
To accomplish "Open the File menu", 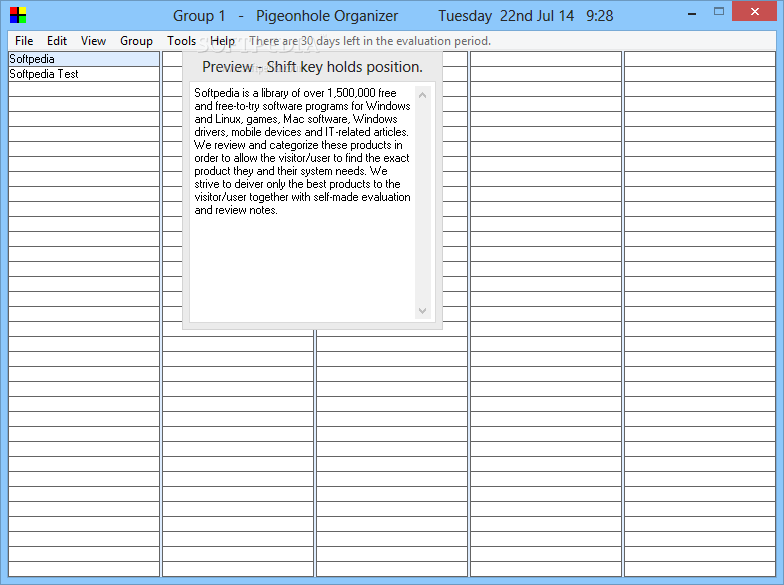I will (x=24, y=41).
